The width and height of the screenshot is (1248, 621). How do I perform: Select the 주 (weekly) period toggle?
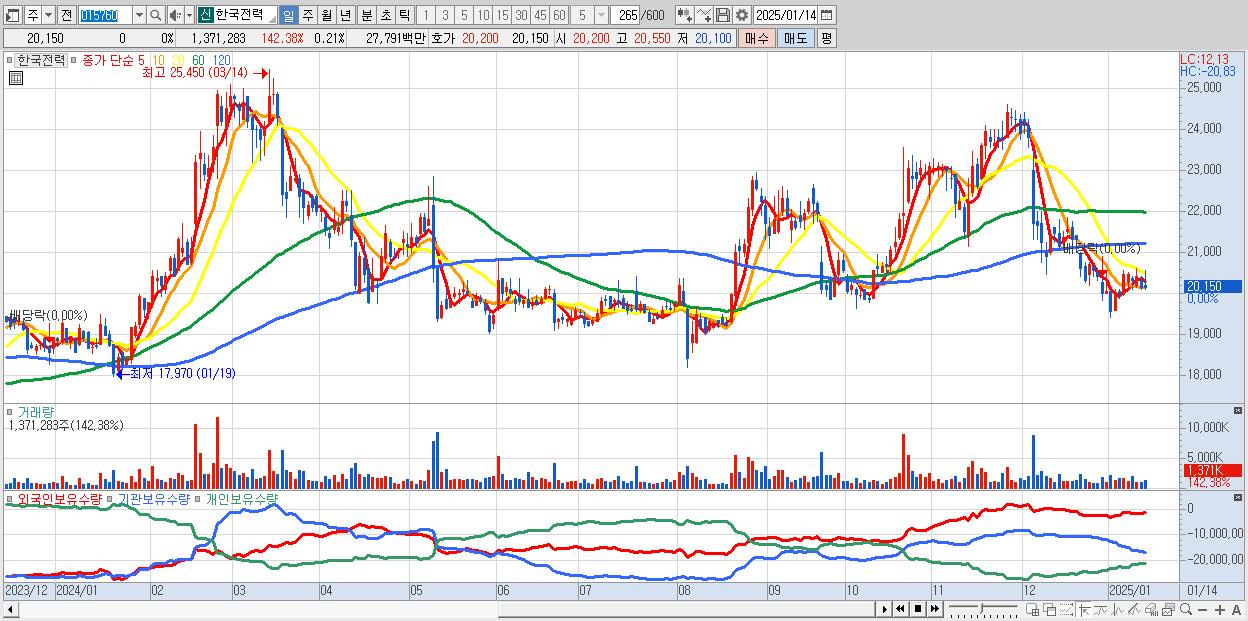point(307,15)
